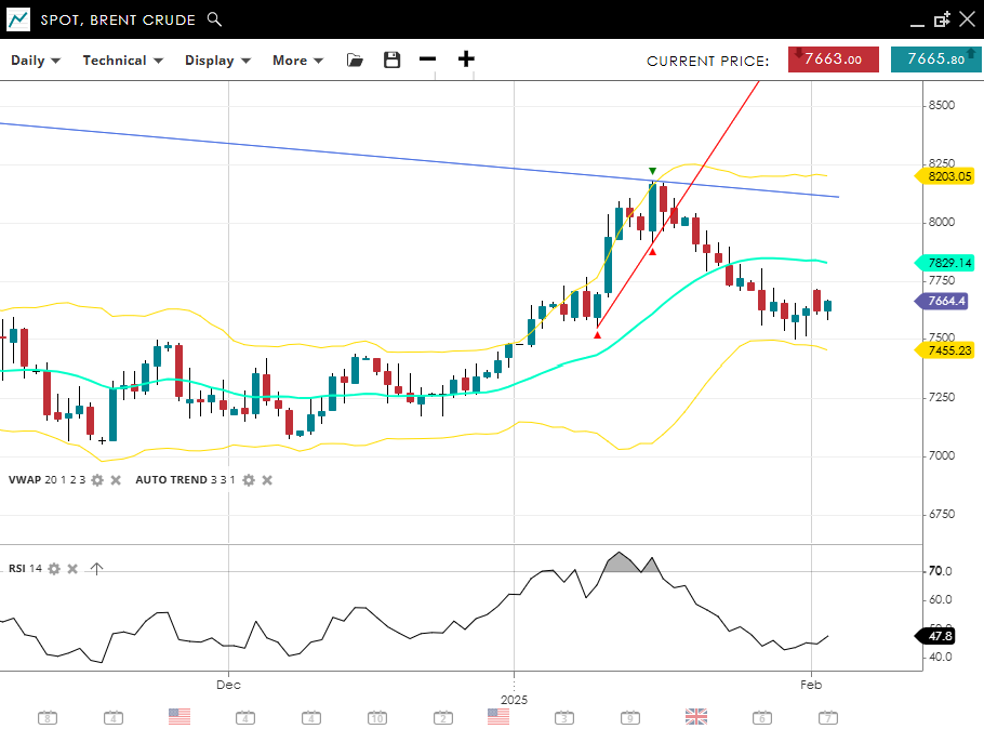Click the open folder icon

(x=355, y=60)
